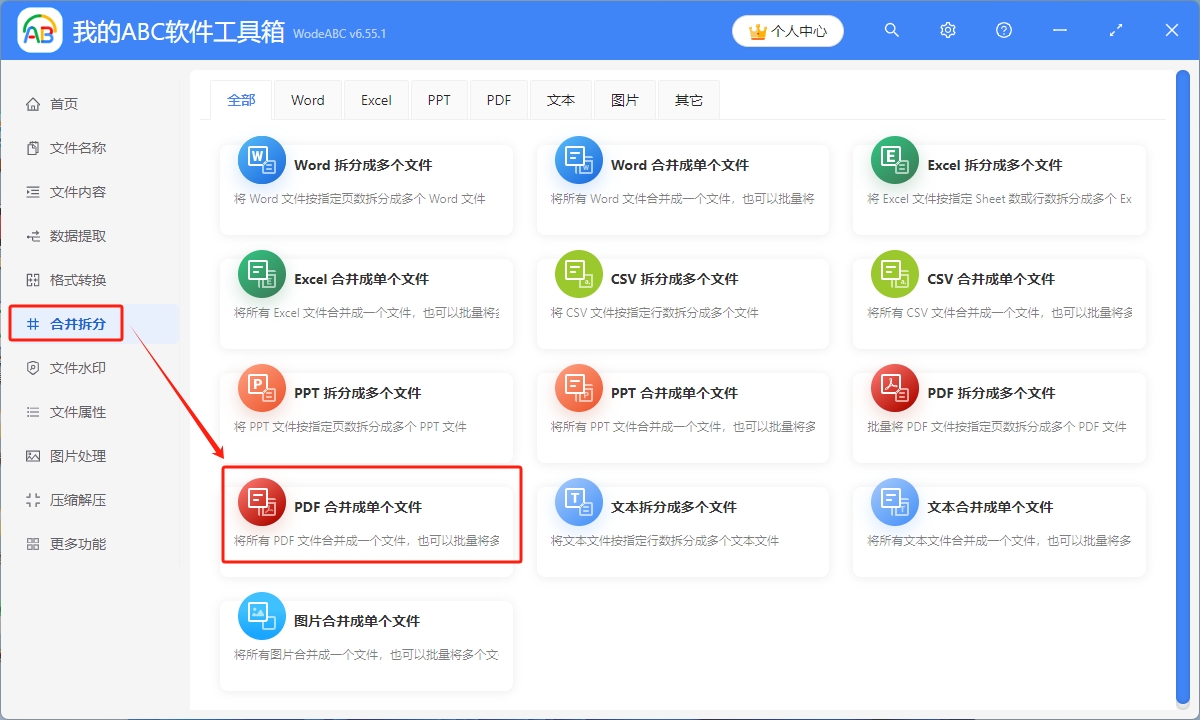Select the 其它 category tab
Image resolution: width=1200 pixels, height=720 pixels.
tap(688, 99)
